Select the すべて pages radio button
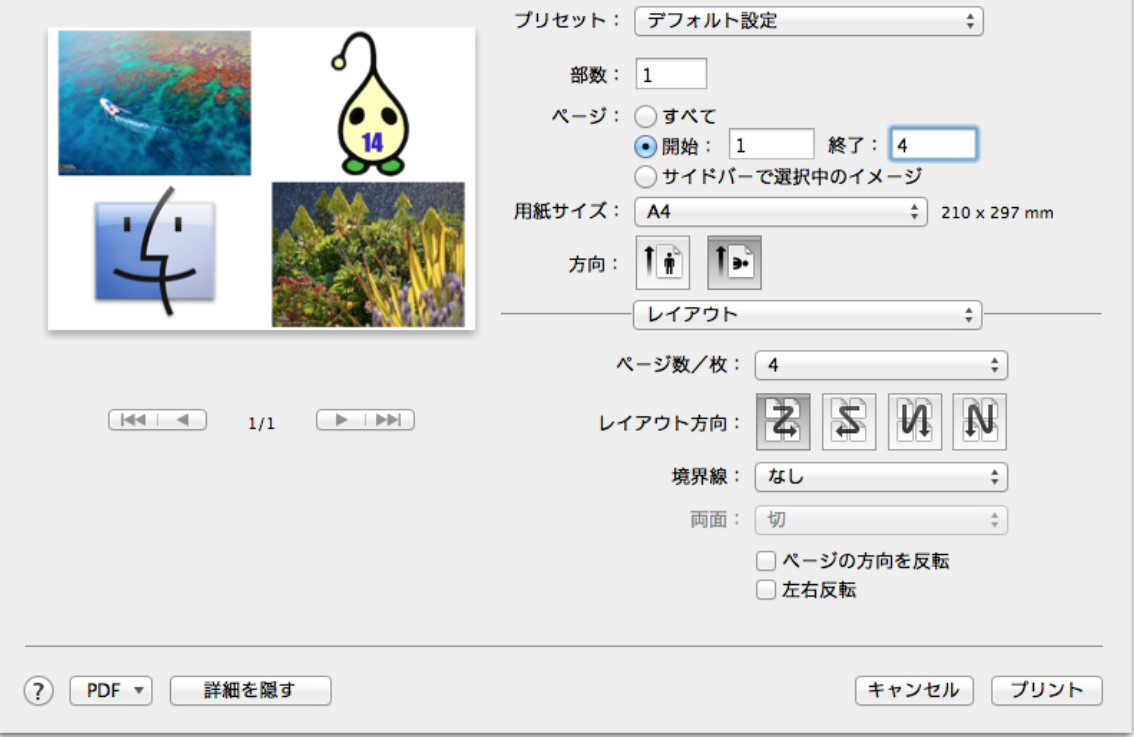The width and height of the screenshot is (1134, 737). pyautogui.click(x=645, y=116)
